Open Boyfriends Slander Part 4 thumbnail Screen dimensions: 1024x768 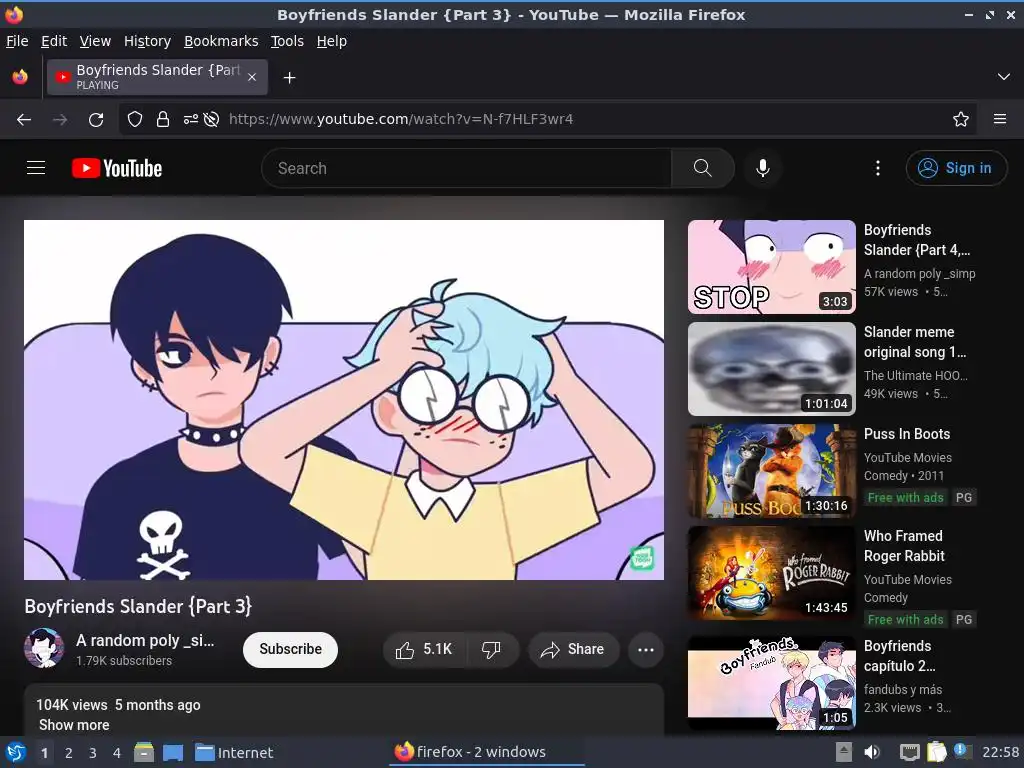[772, 267]
